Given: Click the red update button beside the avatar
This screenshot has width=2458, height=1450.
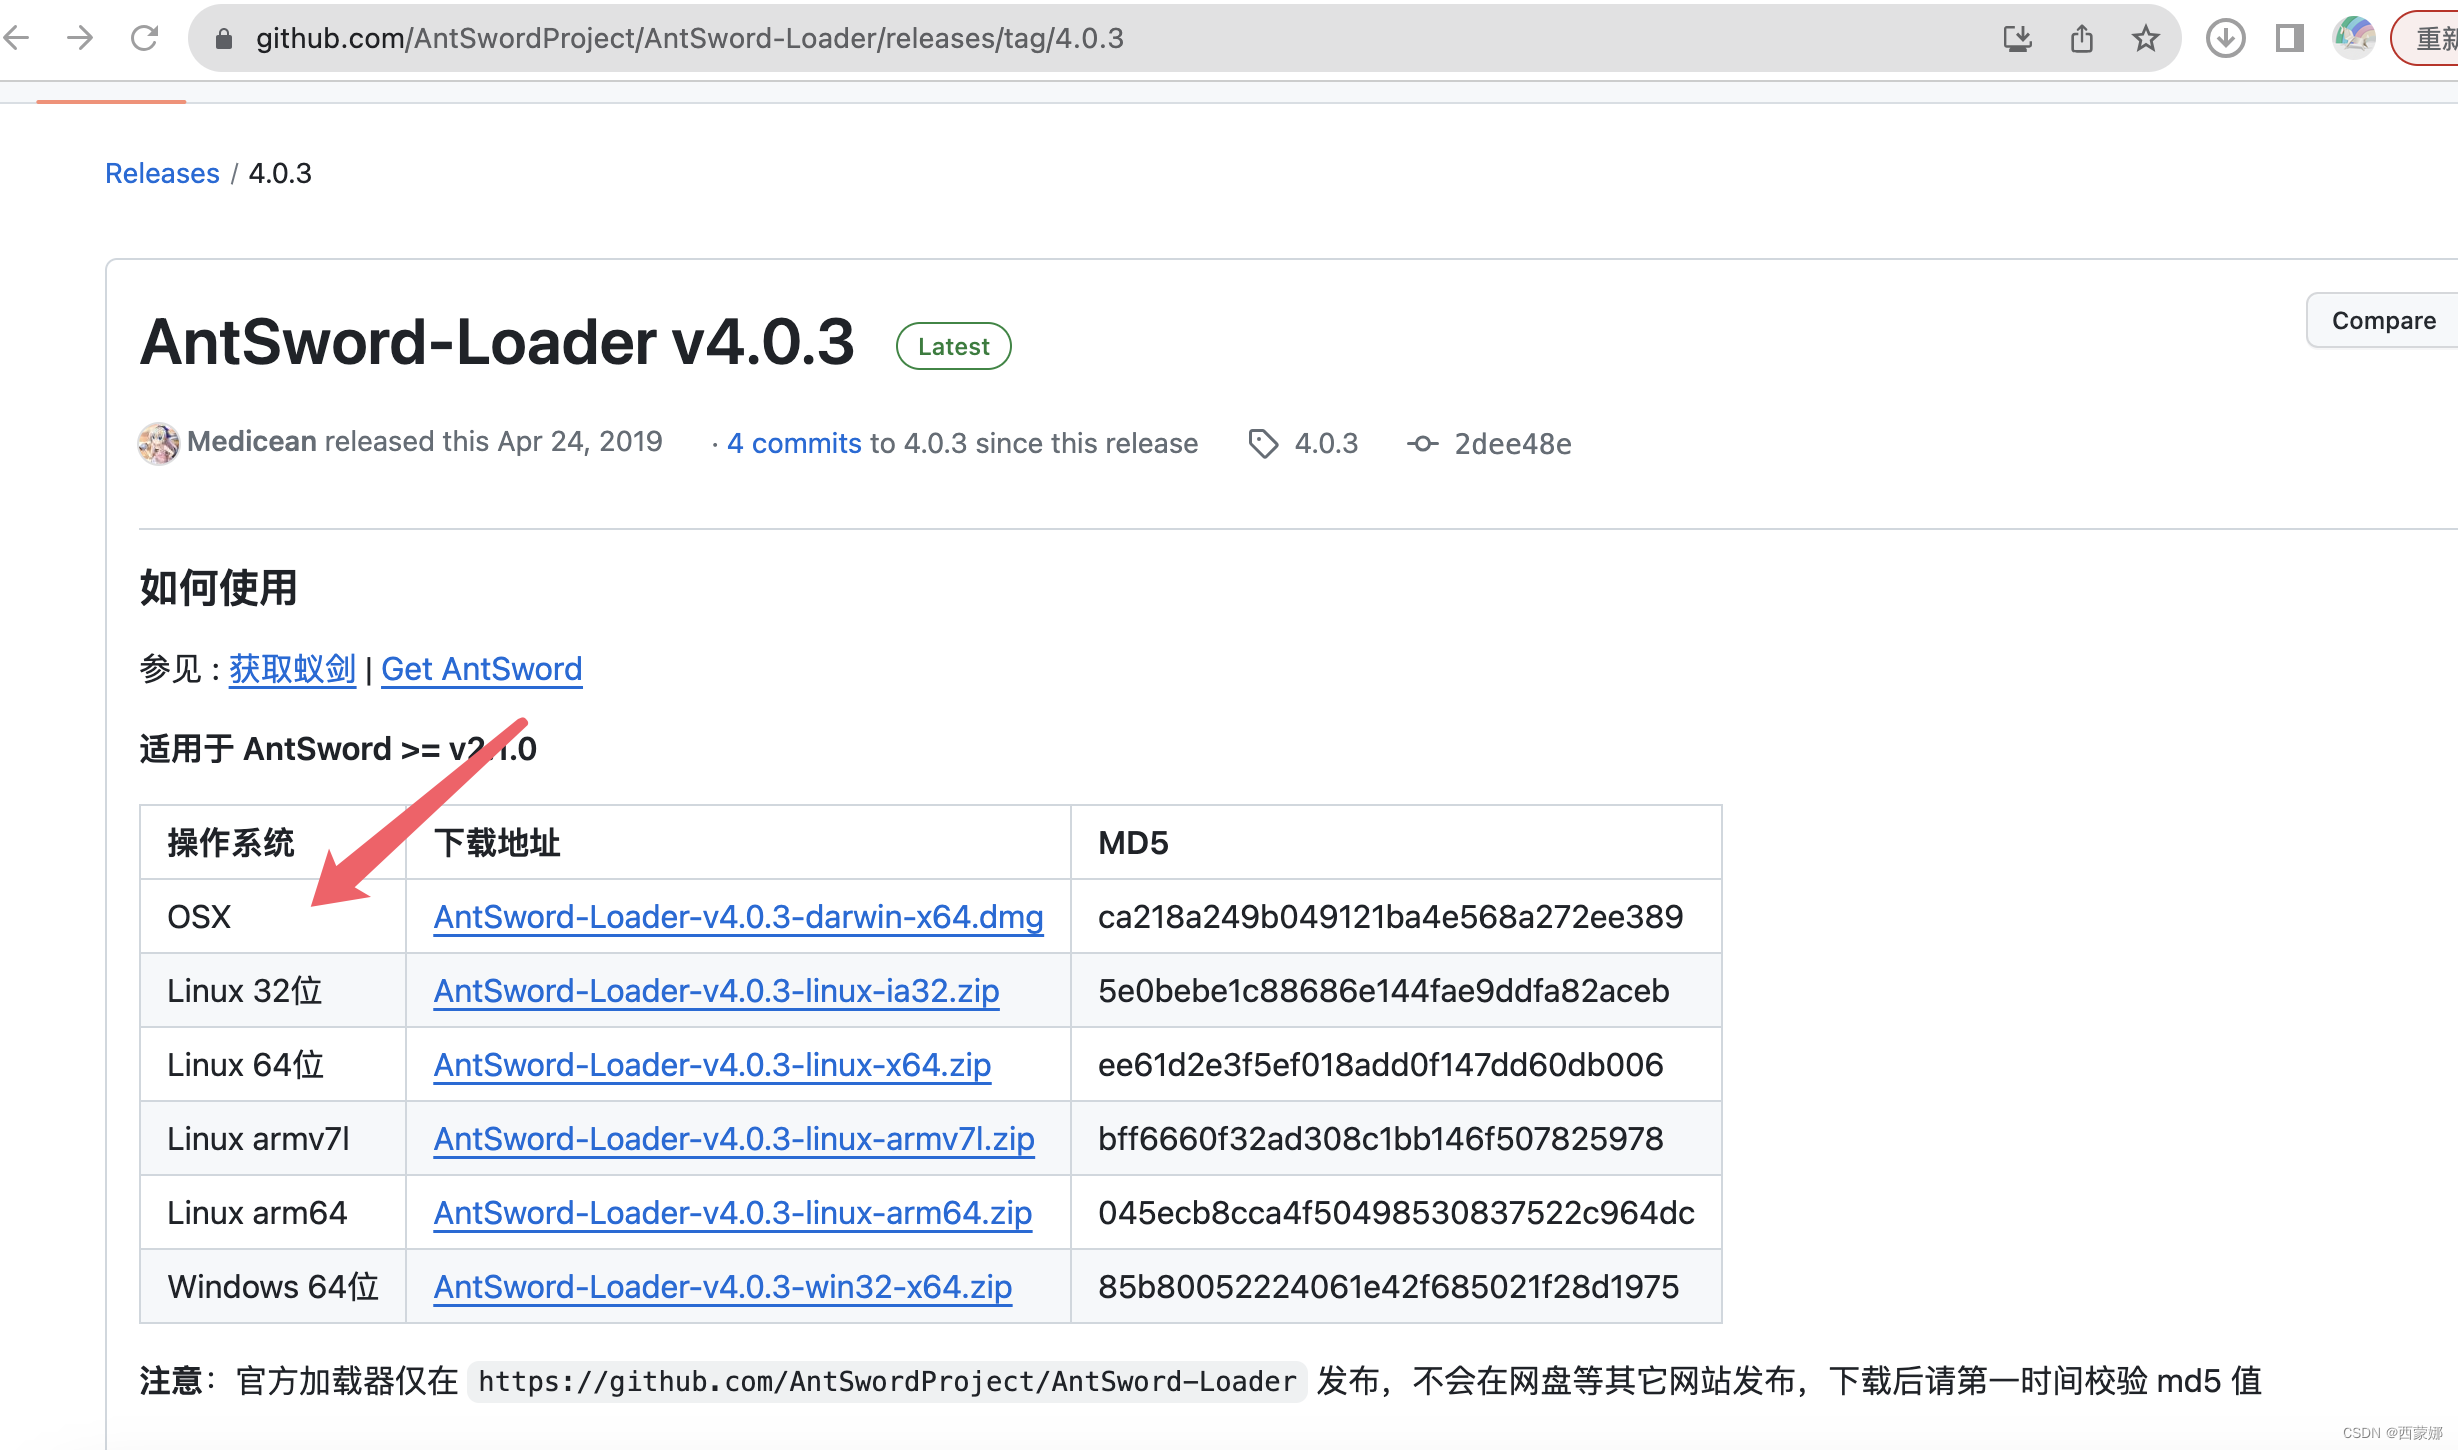Looking at the screenshot, I should pyautogui.click(x=2427, y=39).
